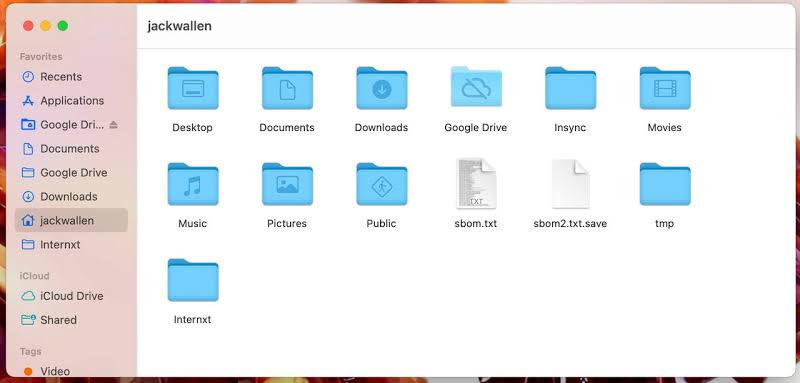The width and height of the screenshot is (800, 383).
Task: Open the Google Drive folder sidebar item
Action: pyautogui.click(x=71, y=173)
